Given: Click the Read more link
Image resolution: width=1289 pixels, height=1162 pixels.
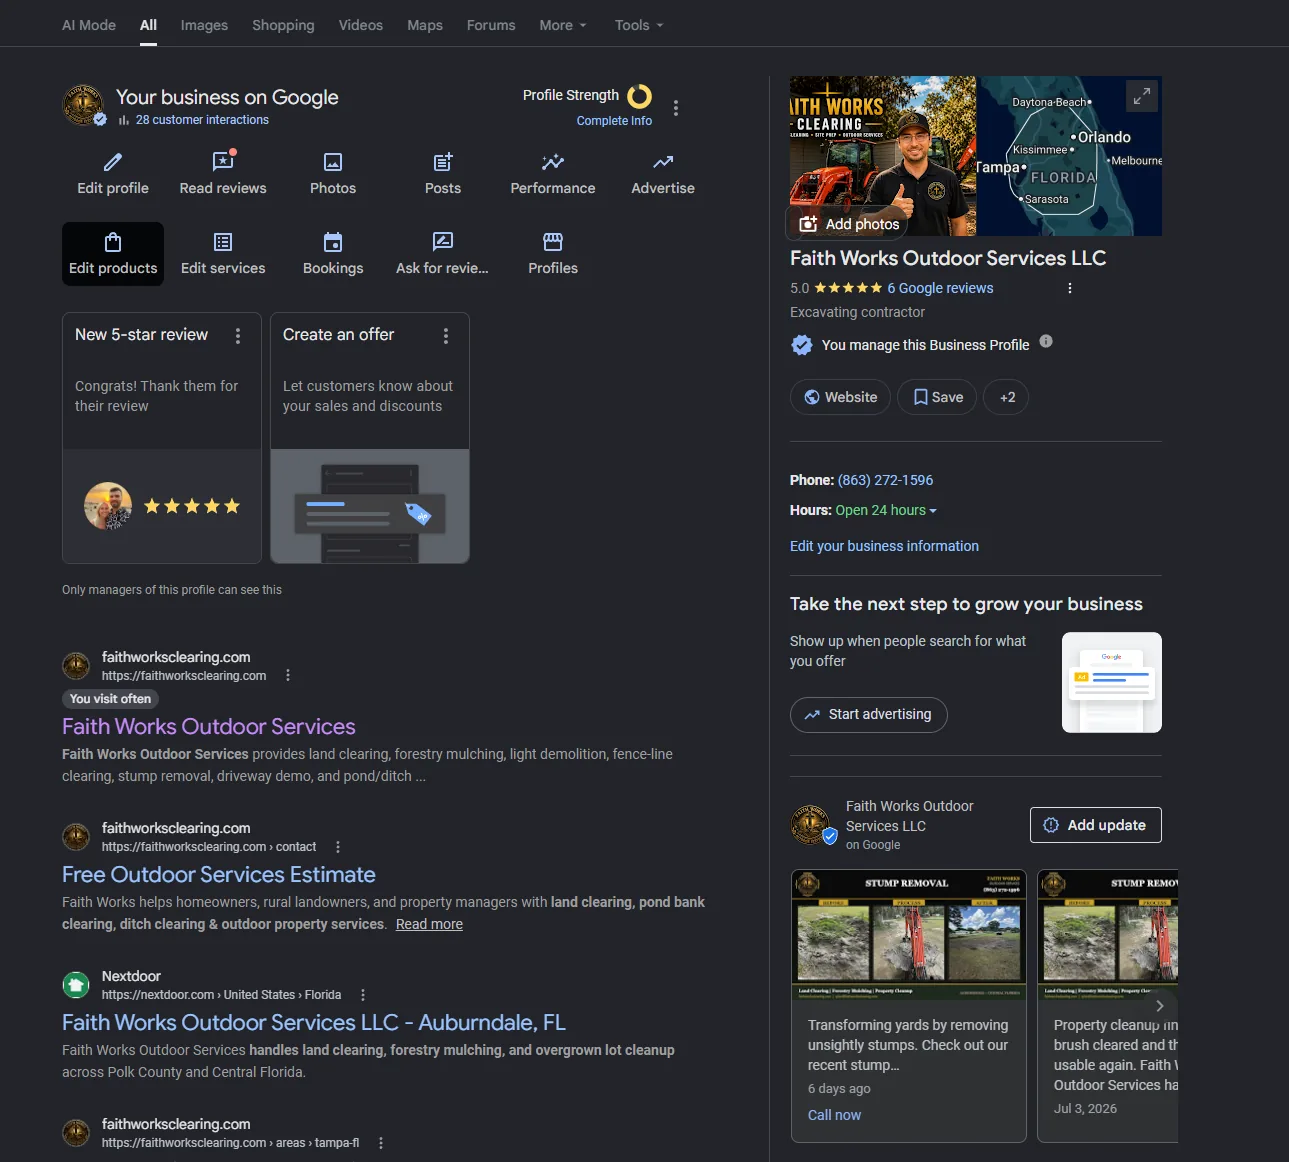Looking at the screenshot, I should (x=429, y=924).
